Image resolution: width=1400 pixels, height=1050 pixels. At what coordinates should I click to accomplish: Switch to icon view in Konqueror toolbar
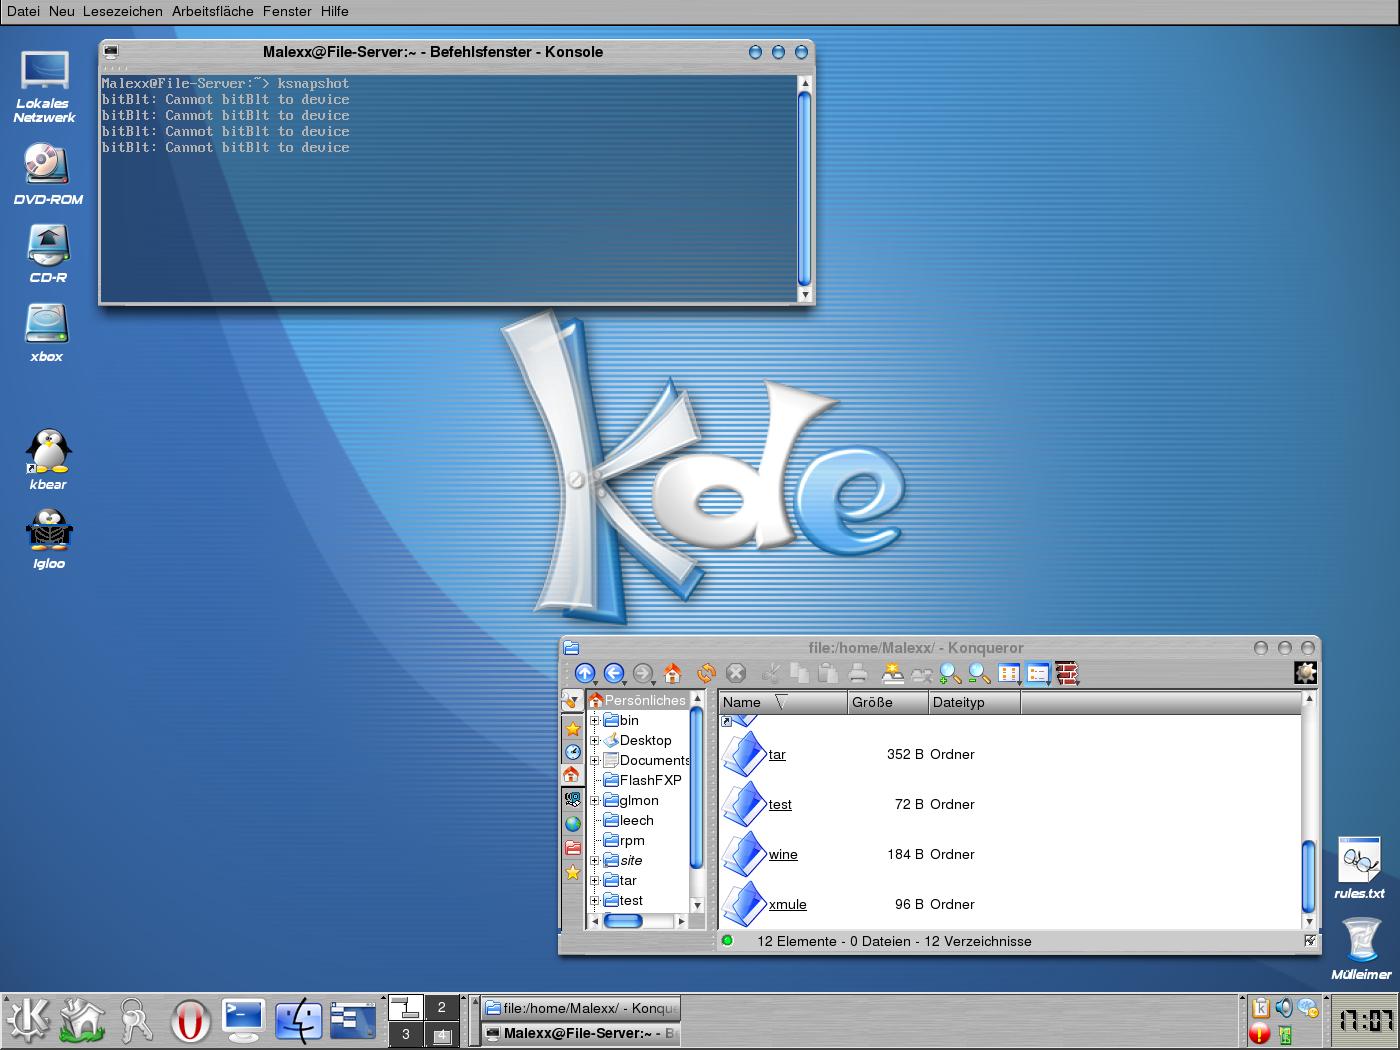click(x=1008, y=674)
